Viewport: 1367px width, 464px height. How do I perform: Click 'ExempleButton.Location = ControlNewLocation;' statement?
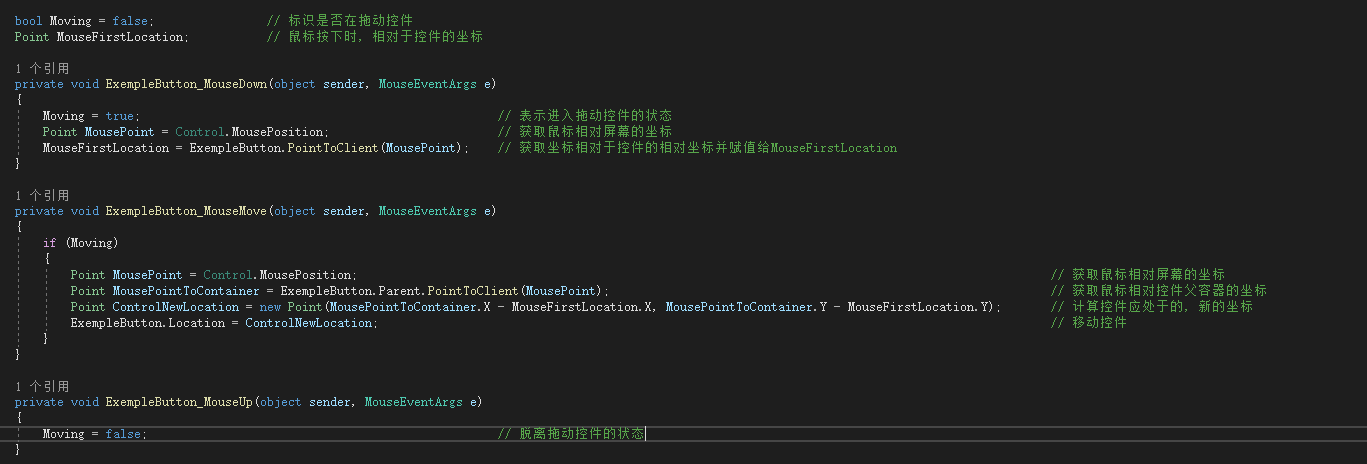[224, 323]
